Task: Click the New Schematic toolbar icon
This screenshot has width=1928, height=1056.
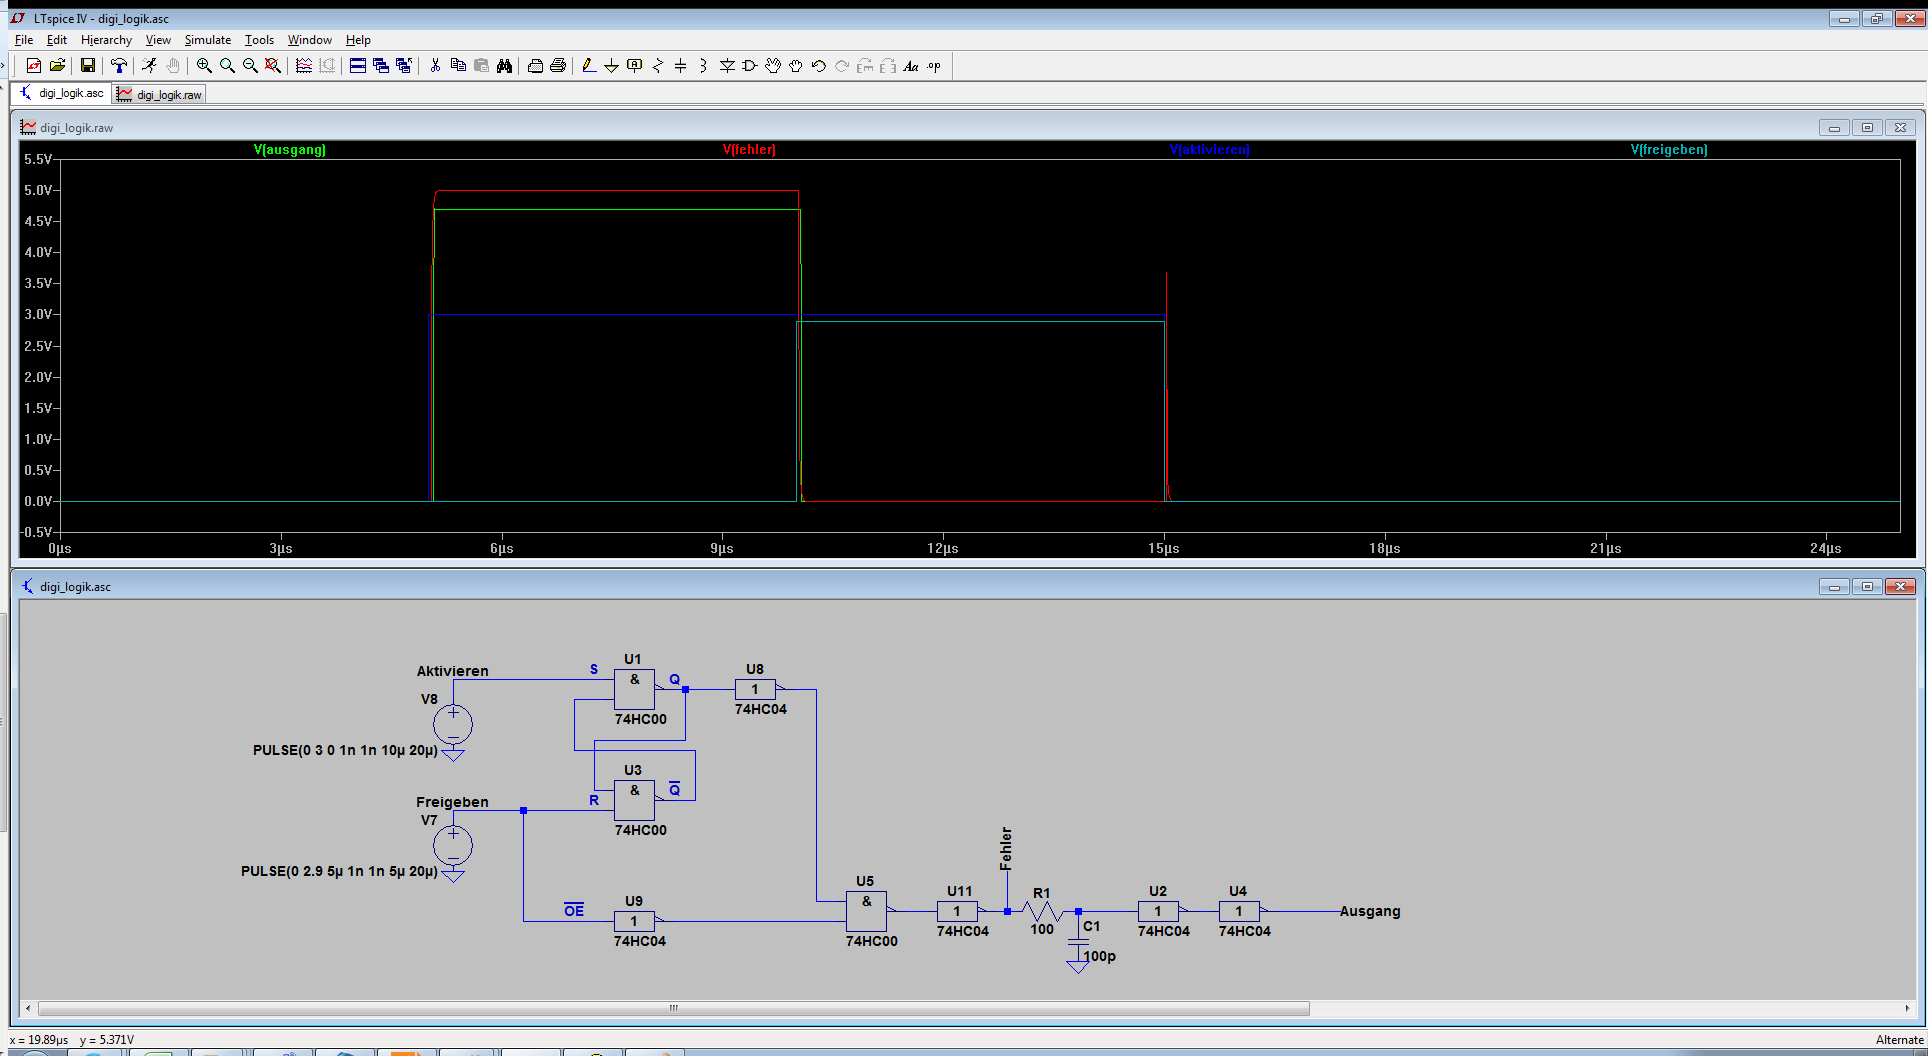Action: click(x=33, y=65)
